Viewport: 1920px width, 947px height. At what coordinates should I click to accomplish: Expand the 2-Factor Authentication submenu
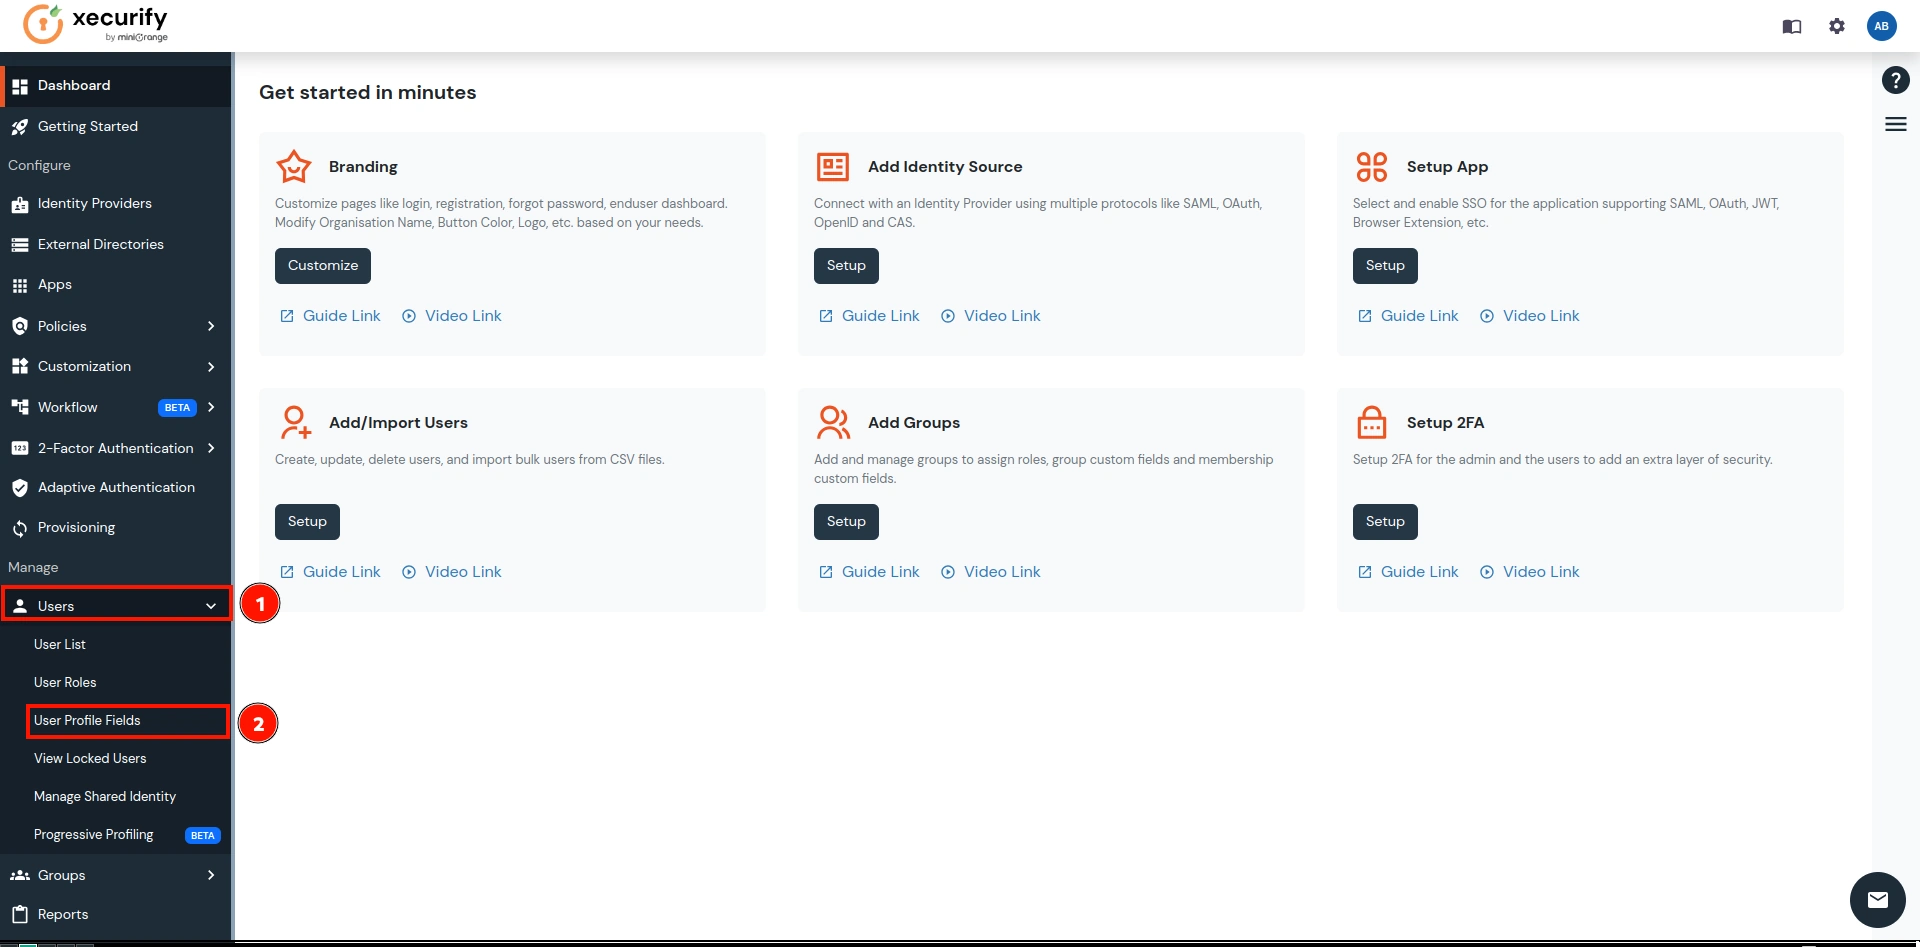(x=211, y=448)
